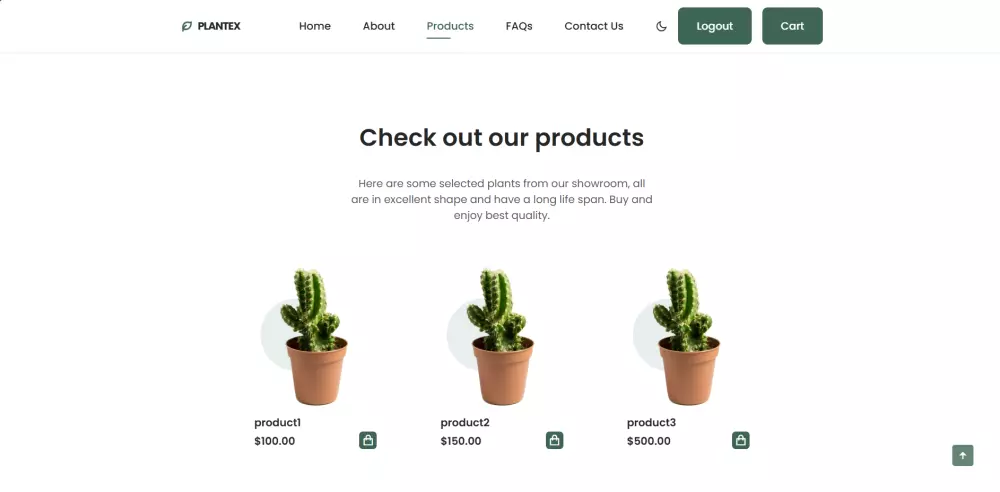Click the Logout button
1000x492 pixels.
pos(714,26)
